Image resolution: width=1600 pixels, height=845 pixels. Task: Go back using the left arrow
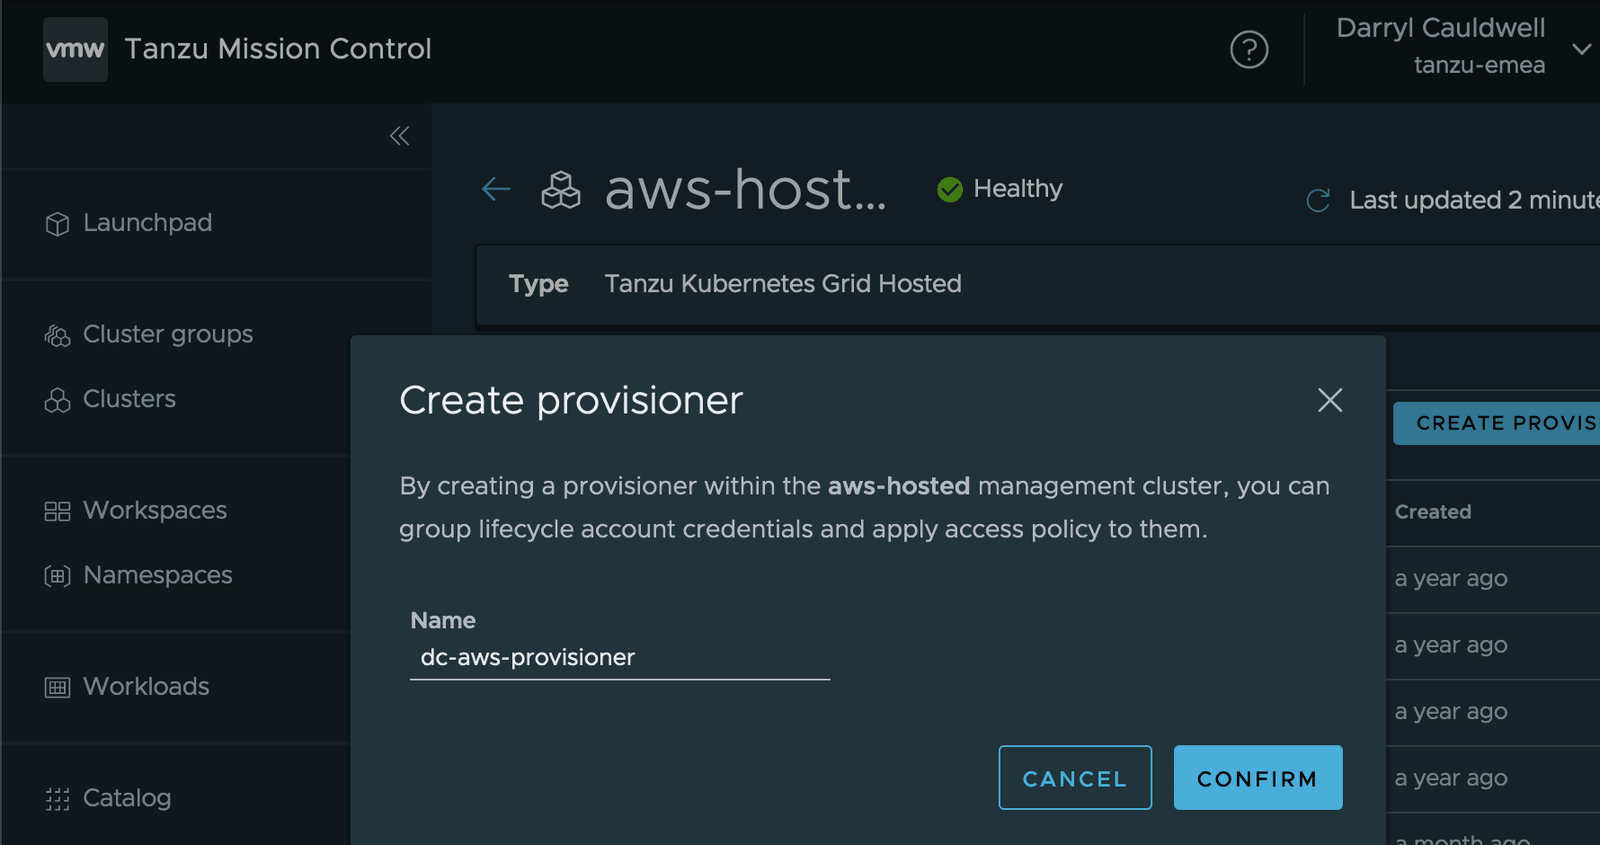496,189
